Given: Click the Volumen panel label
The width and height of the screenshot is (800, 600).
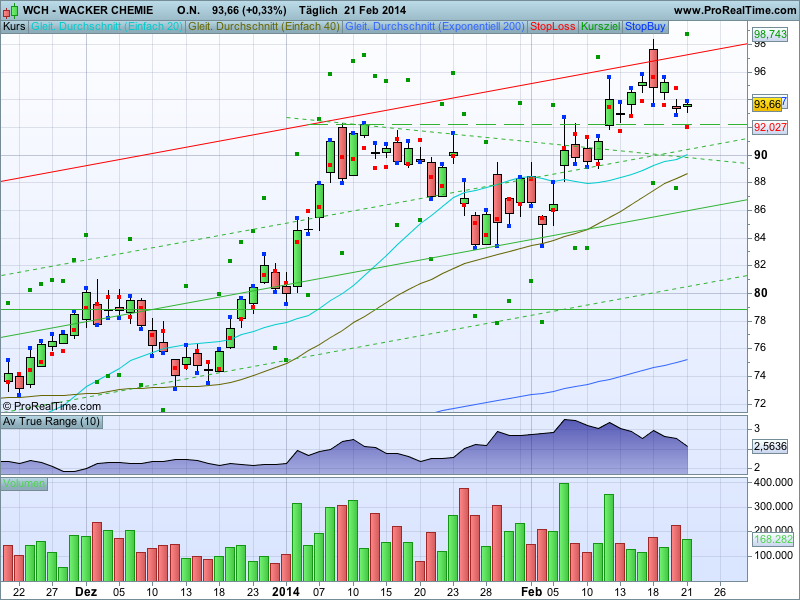Looking at the screenshot, I should [24, 484].
